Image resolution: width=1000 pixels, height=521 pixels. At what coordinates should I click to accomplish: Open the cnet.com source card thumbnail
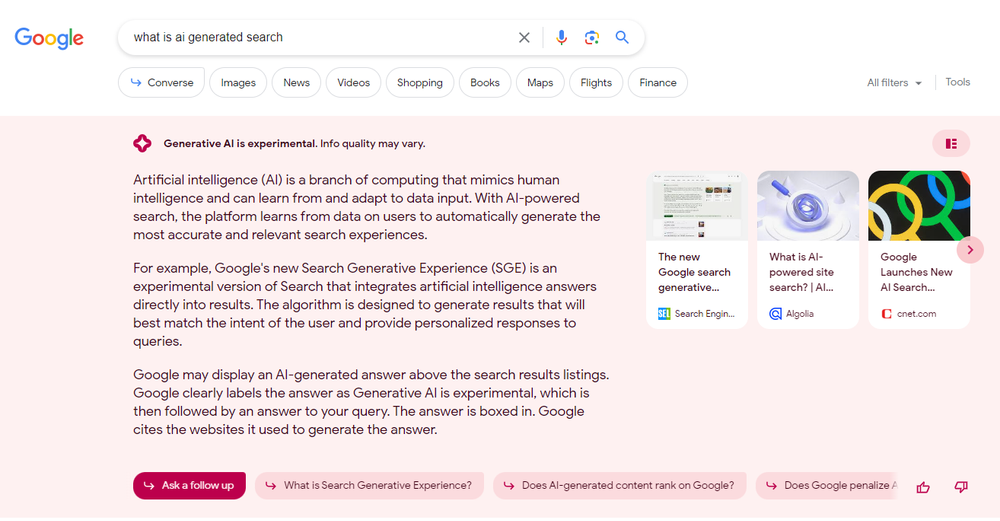[919, 205]
